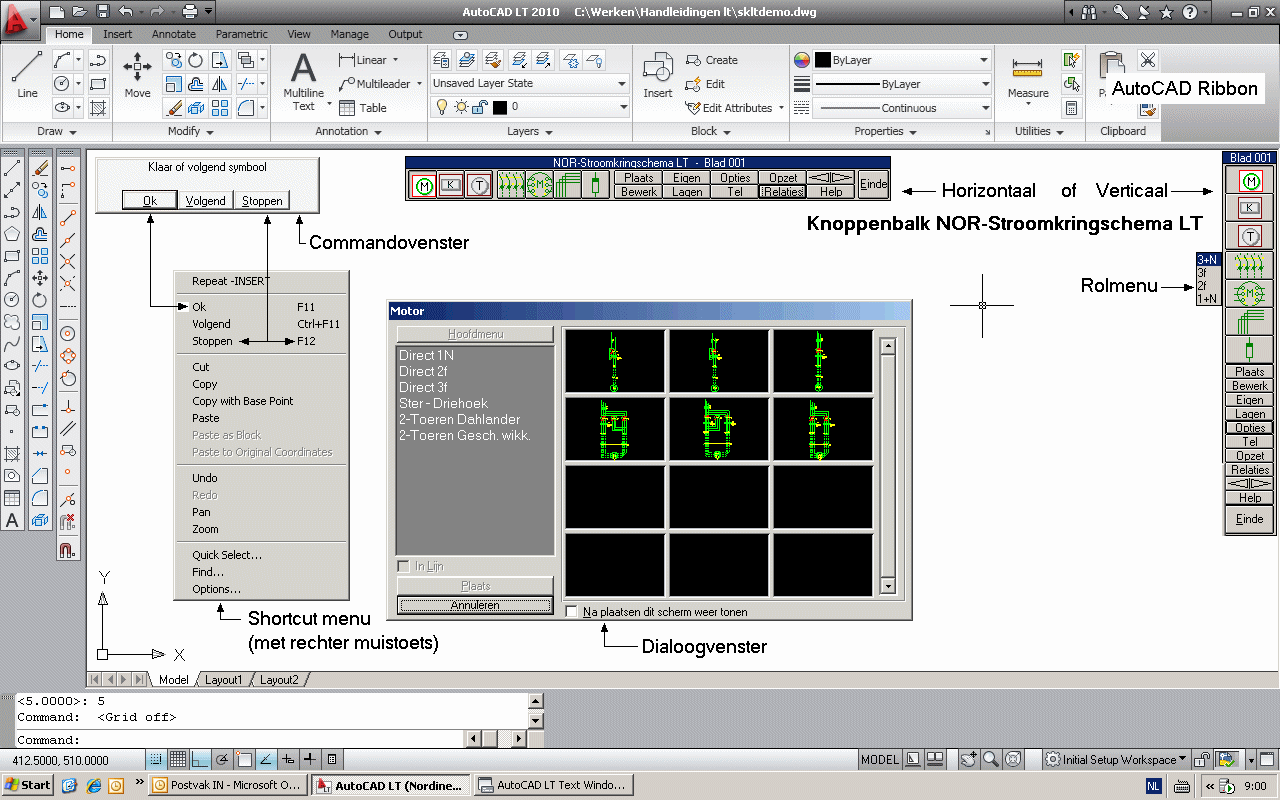Toggle Polar tracking in the status bar
Screen dimensions: 1280x800
coord(222,759)
